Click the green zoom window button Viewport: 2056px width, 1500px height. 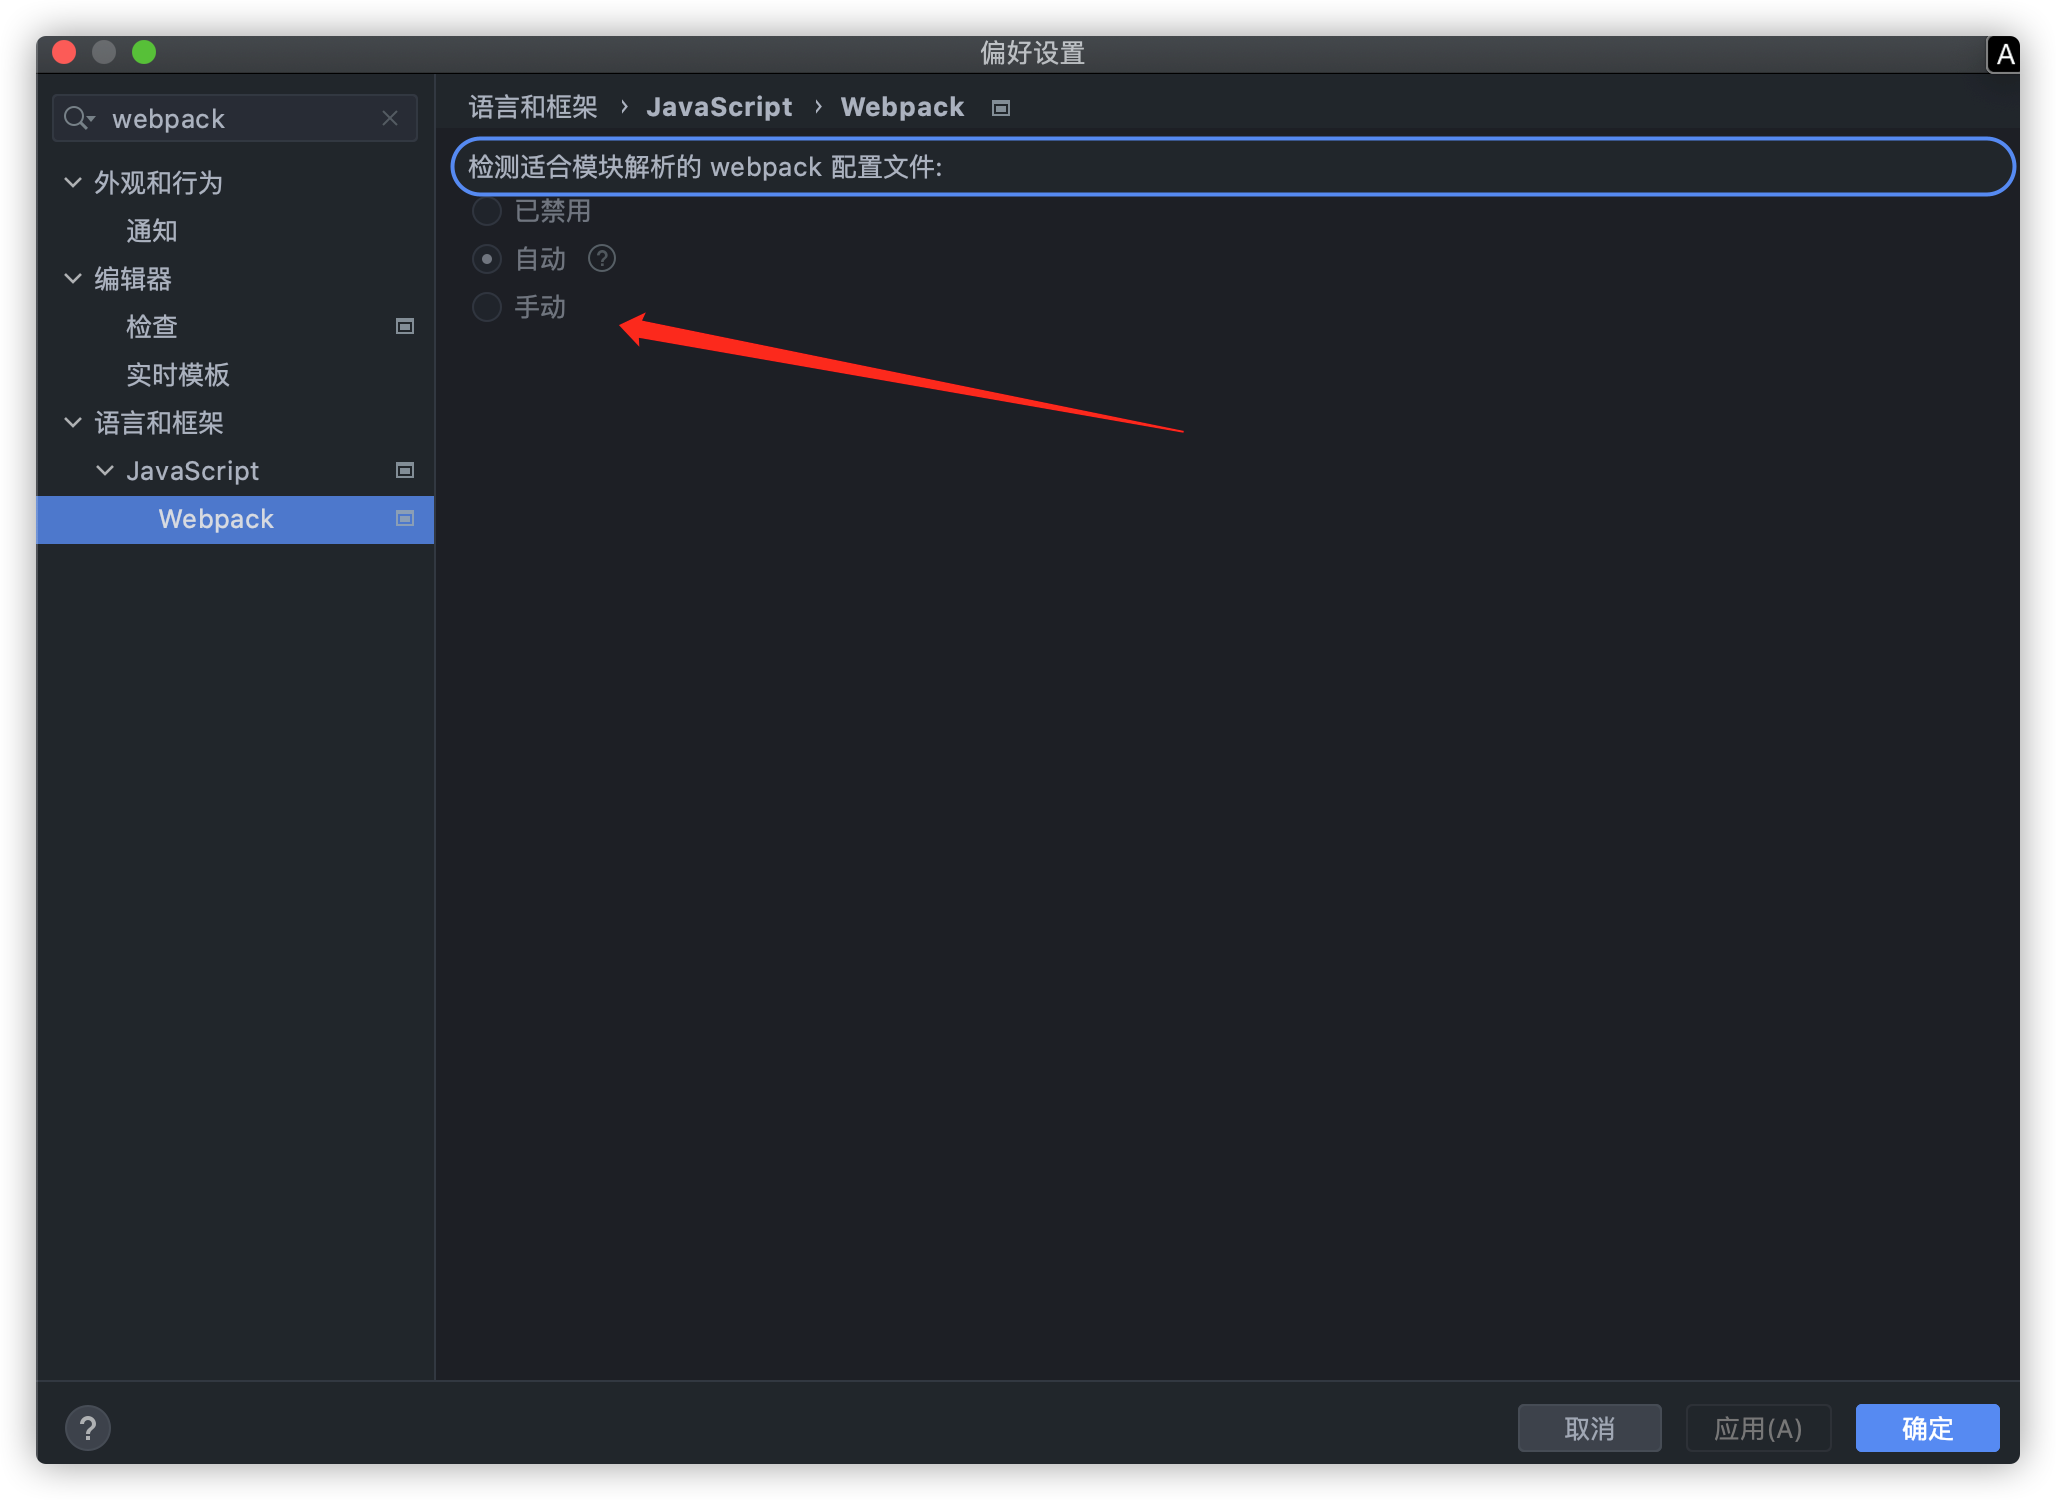[x=144, y=52]
